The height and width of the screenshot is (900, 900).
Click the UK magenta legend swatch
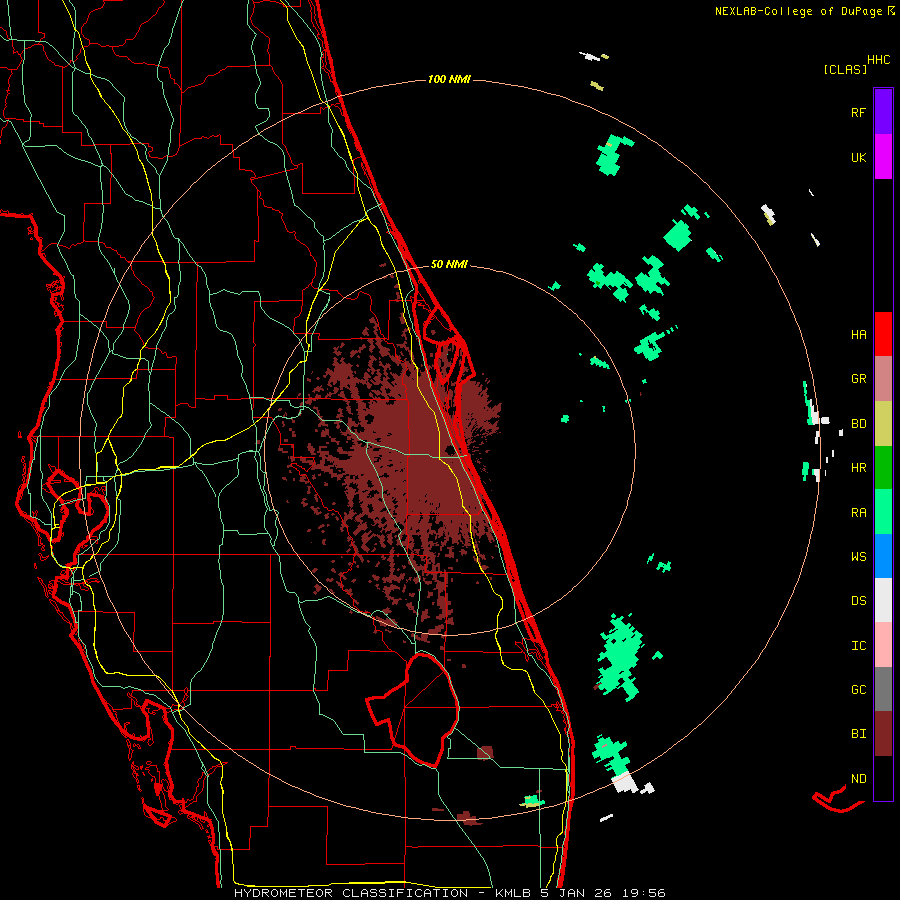[x=883, y=157]
